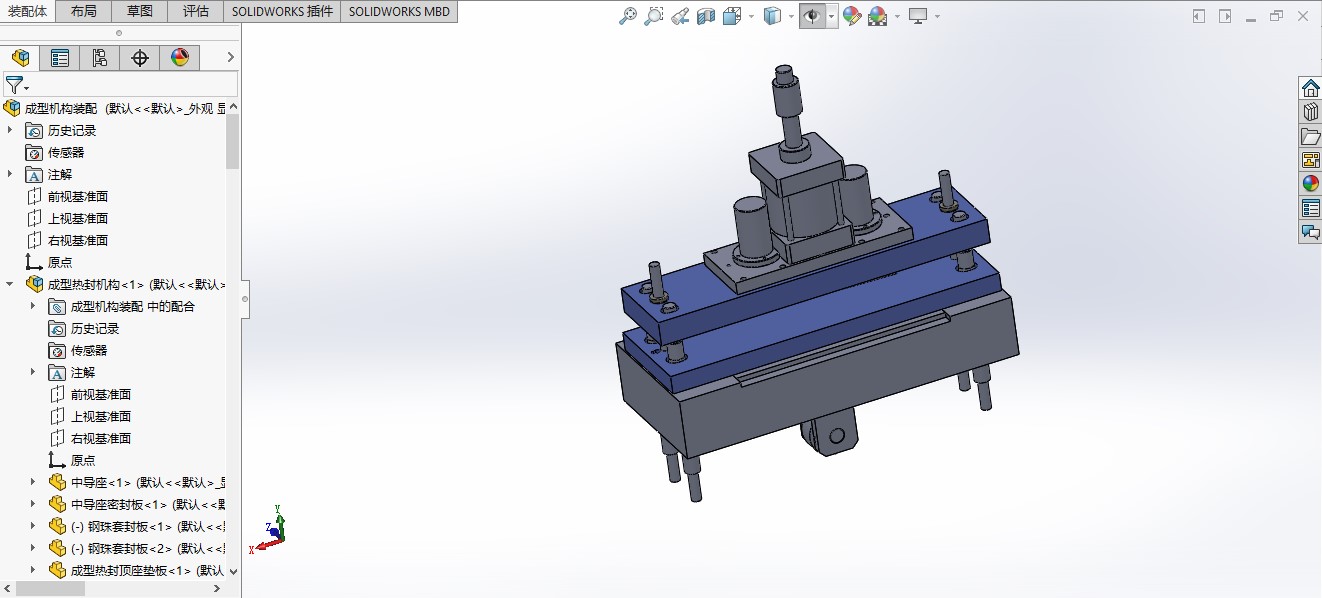The height and width of the screenshot is (598, 1322).
Task: Select top-level 传感器 item
Action: (55, 152)
